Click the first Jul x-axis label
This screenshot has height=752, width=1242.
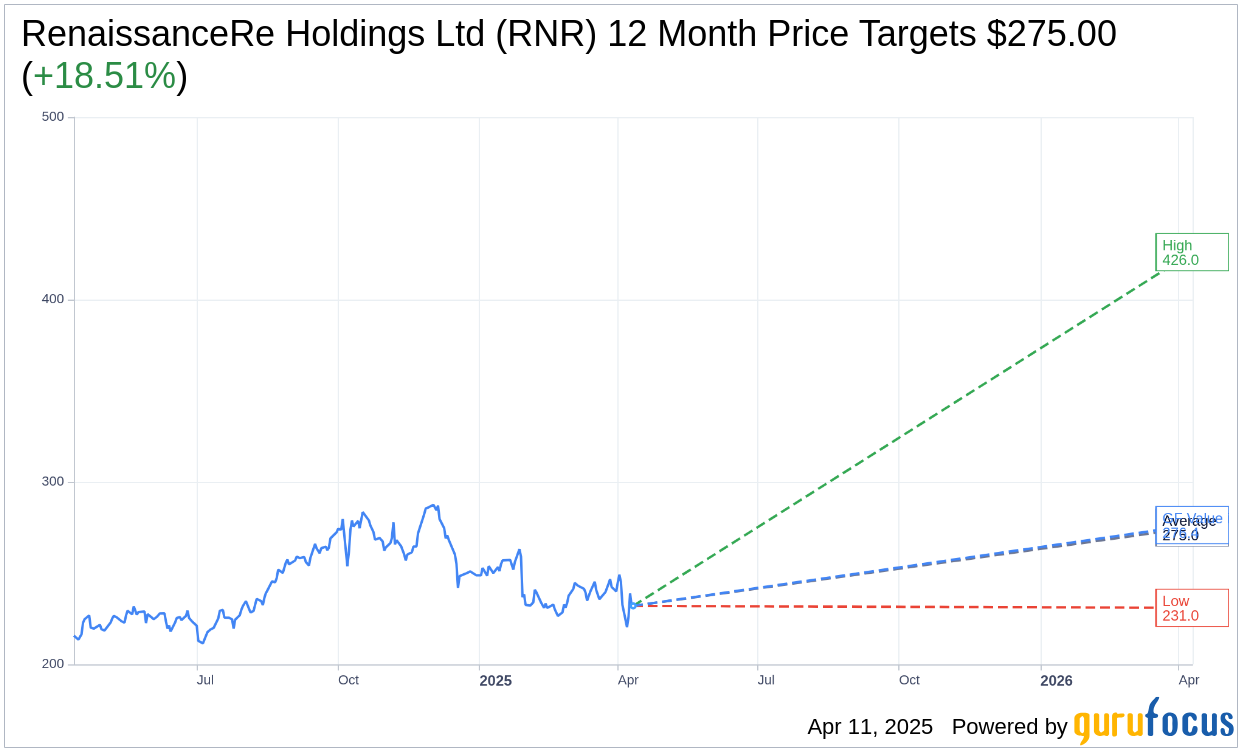205,680
